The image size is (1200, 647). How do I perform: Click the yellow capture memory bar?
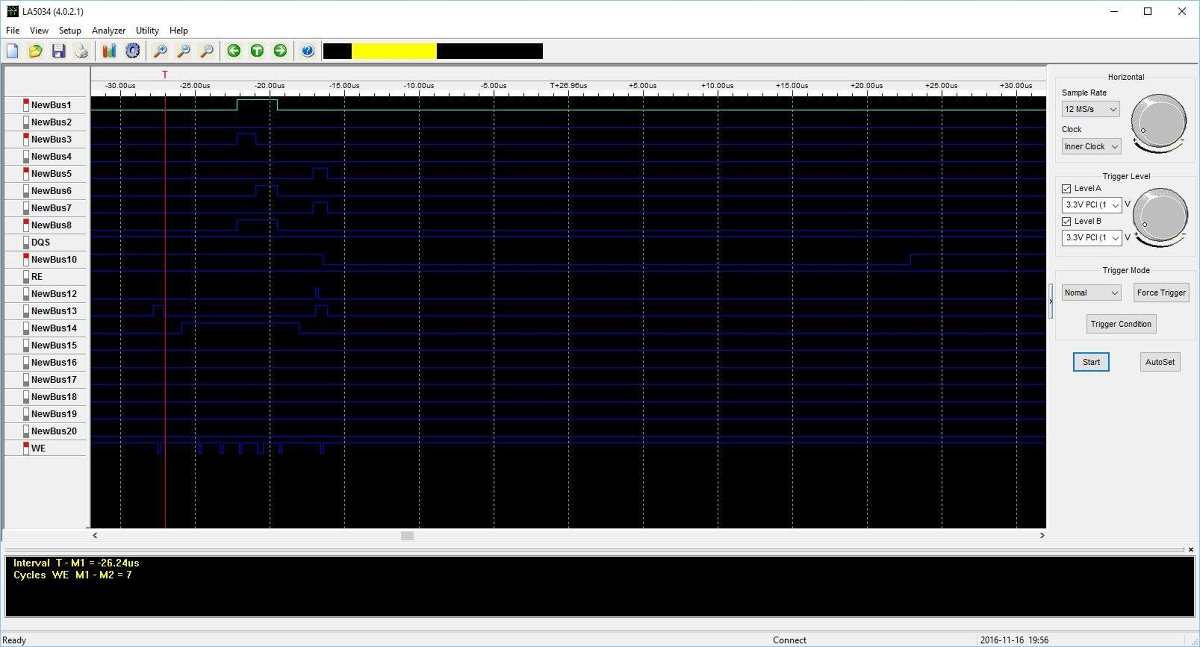(394, 51)
